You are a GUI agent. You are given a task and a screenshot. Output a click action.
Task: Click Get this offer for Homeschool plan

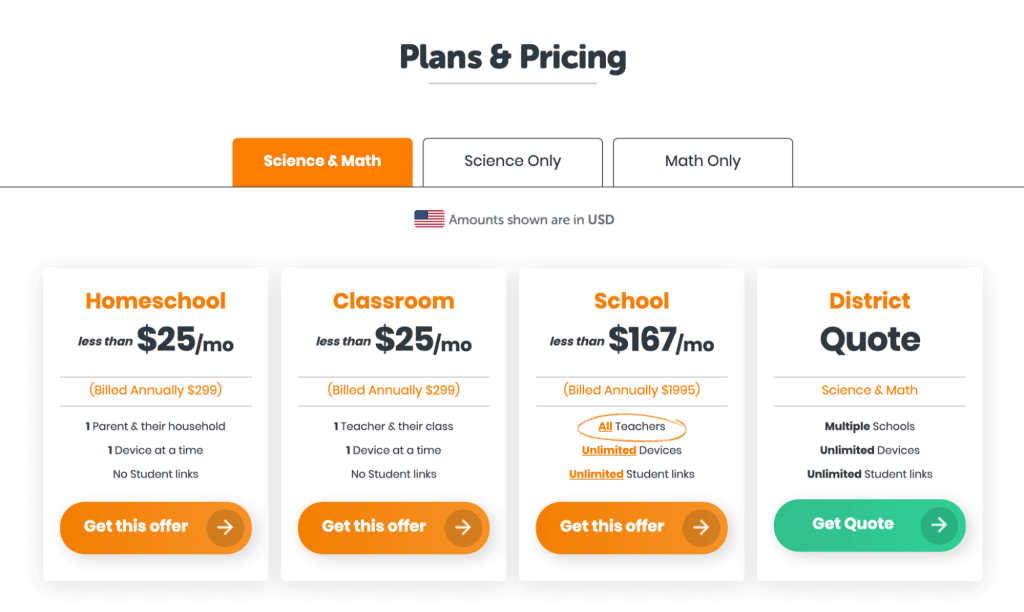pos(155,528)
